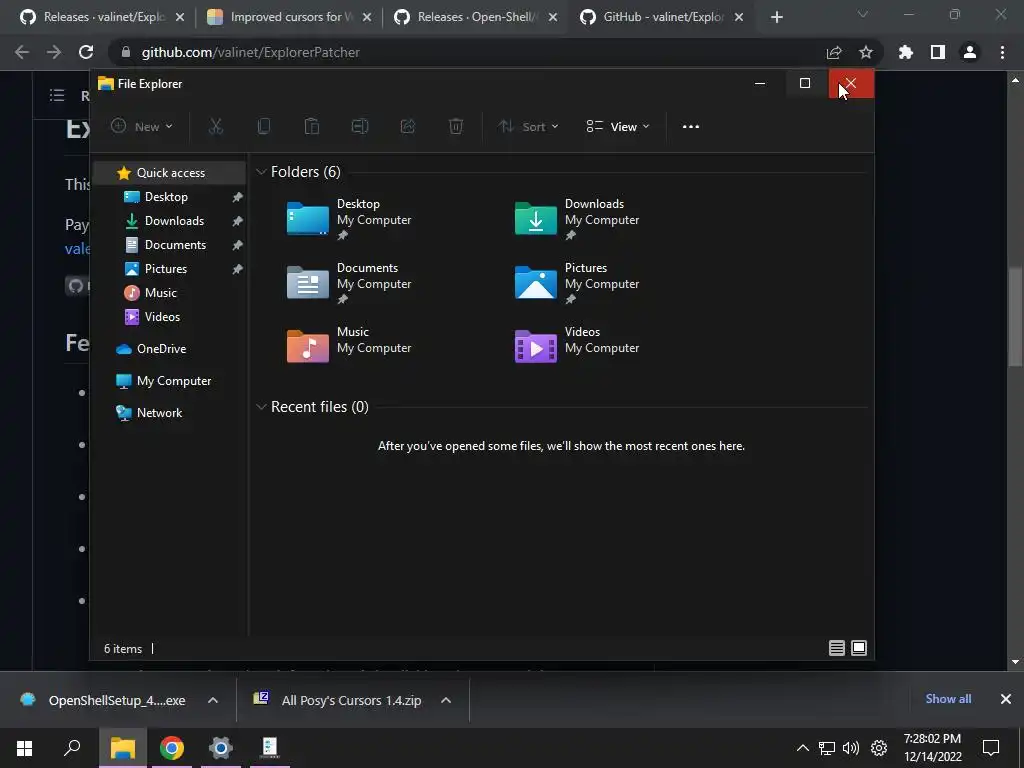Select My Computer in navigation pane
Screen dimensions: 1024x768
pos(169,381)
